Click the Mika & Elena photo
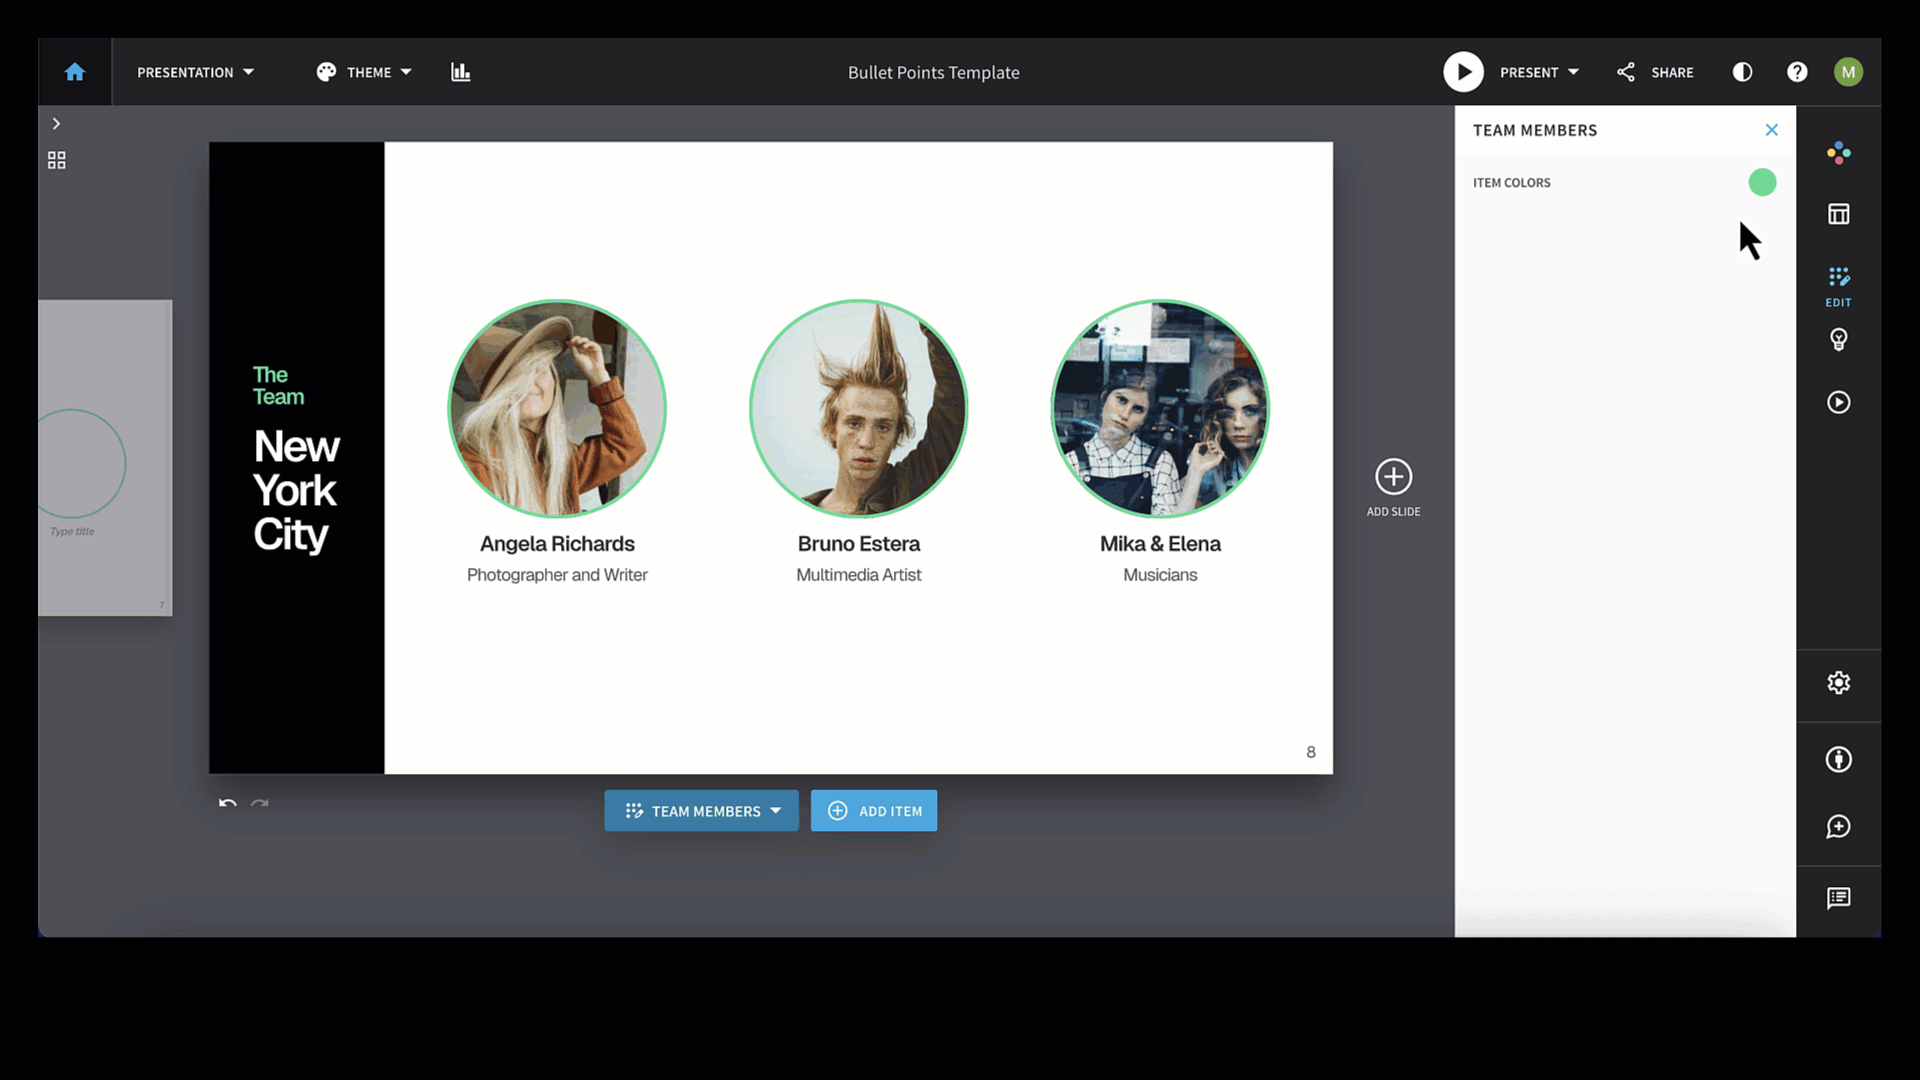Viewport: 1920px width, 1080px height. click(1160, 408)
